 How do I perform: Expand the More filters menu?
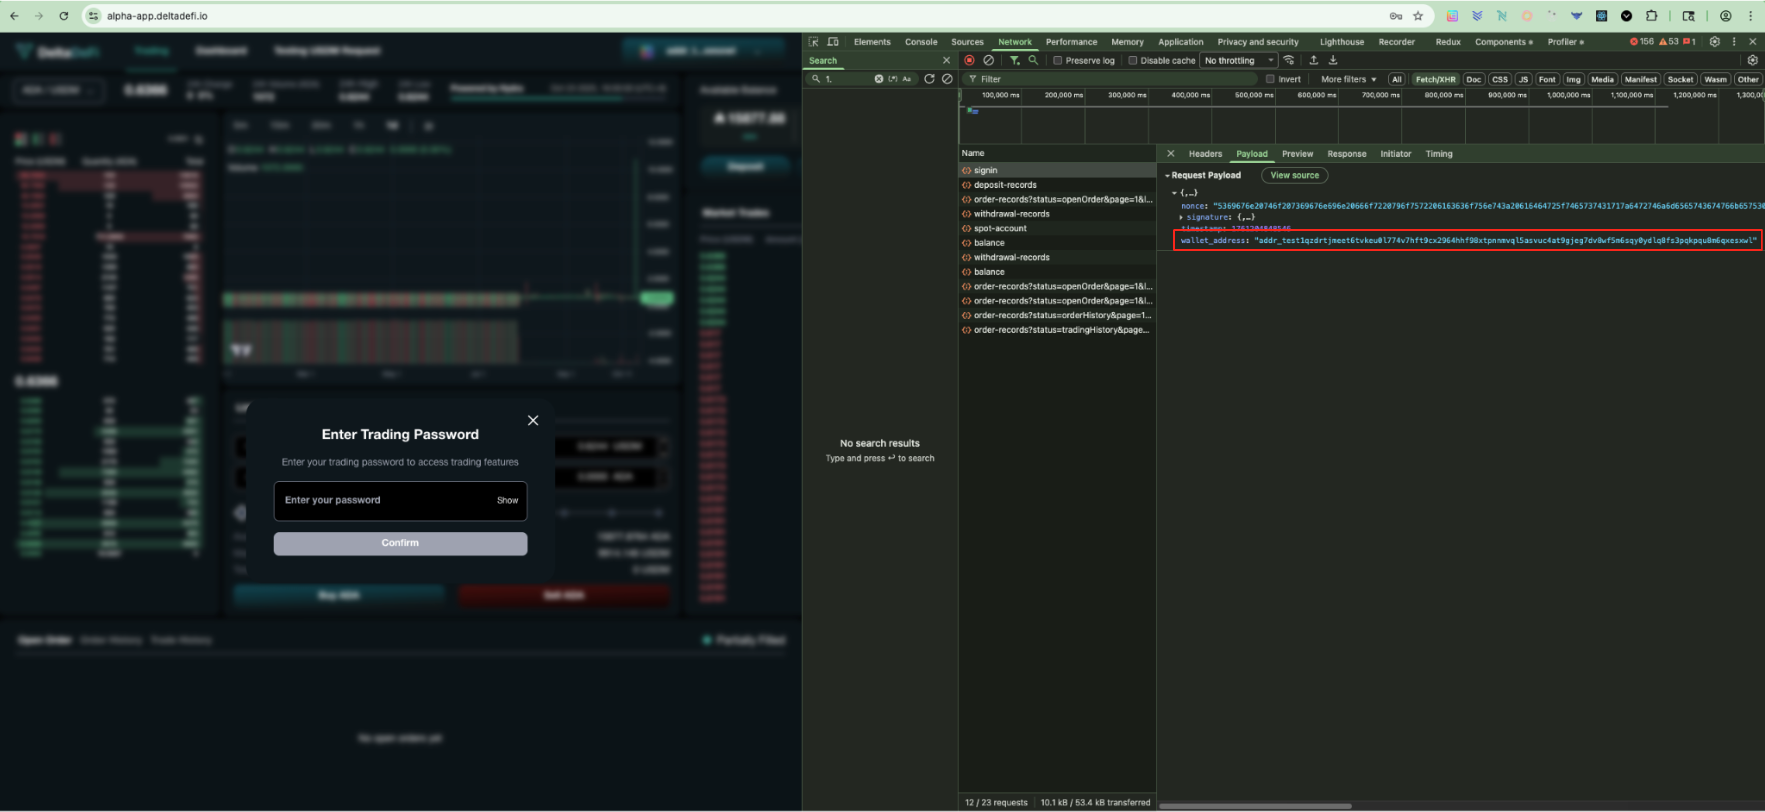pos(1348,79)
